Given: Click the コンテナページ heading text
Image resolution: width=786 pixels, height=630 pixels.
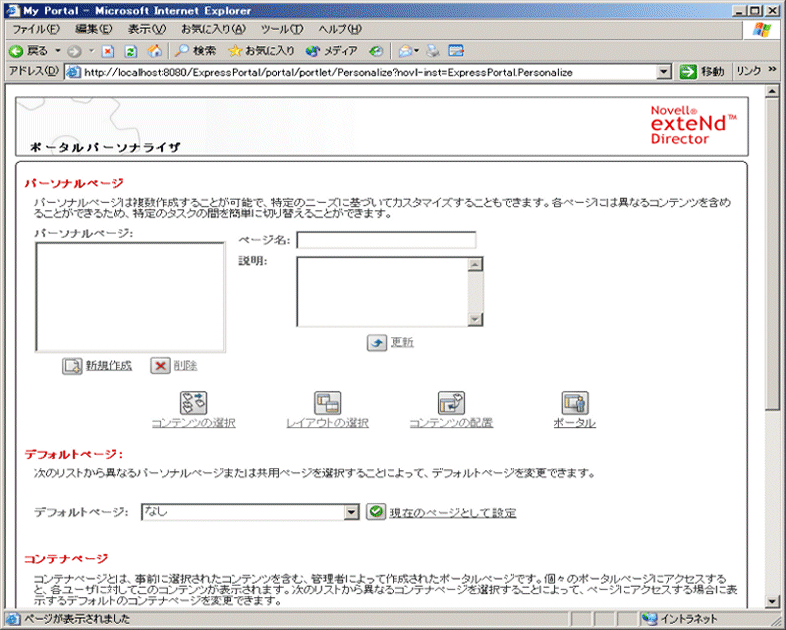Looking at the screenshot, I should coord(66,559).
